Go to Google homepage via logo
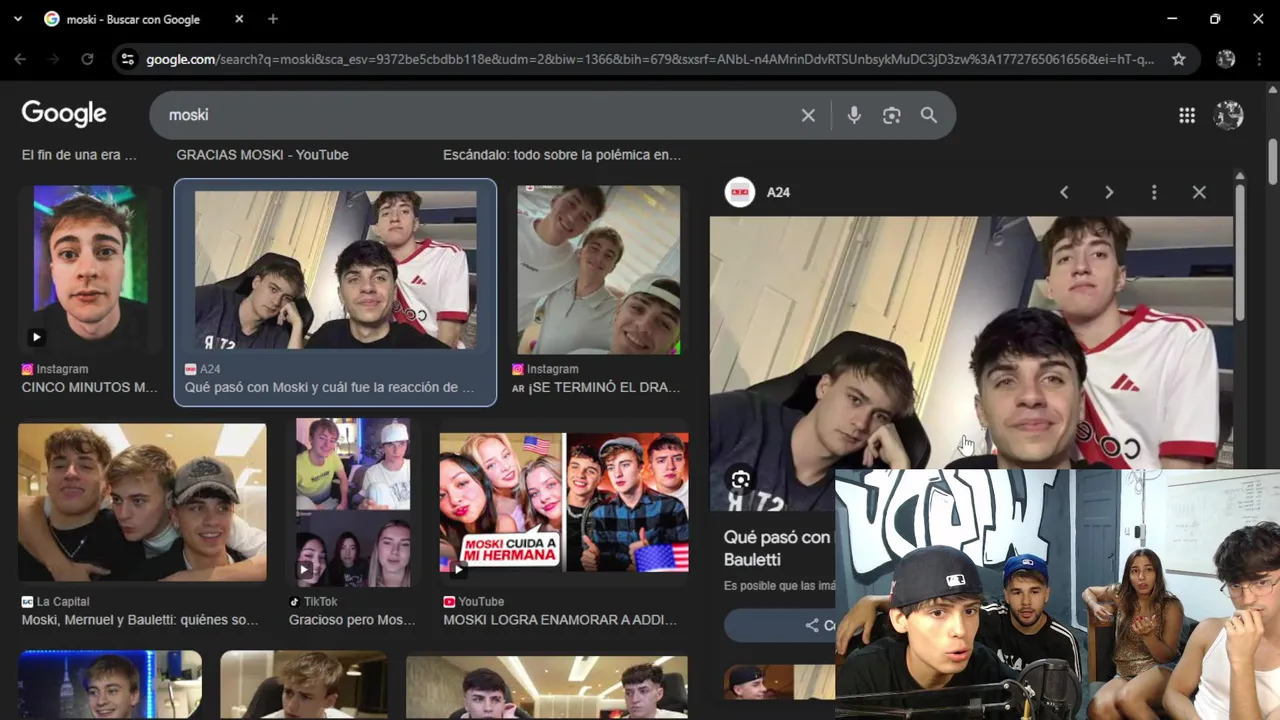Viewport: 1280px width, 720px height. click(64, 114)
